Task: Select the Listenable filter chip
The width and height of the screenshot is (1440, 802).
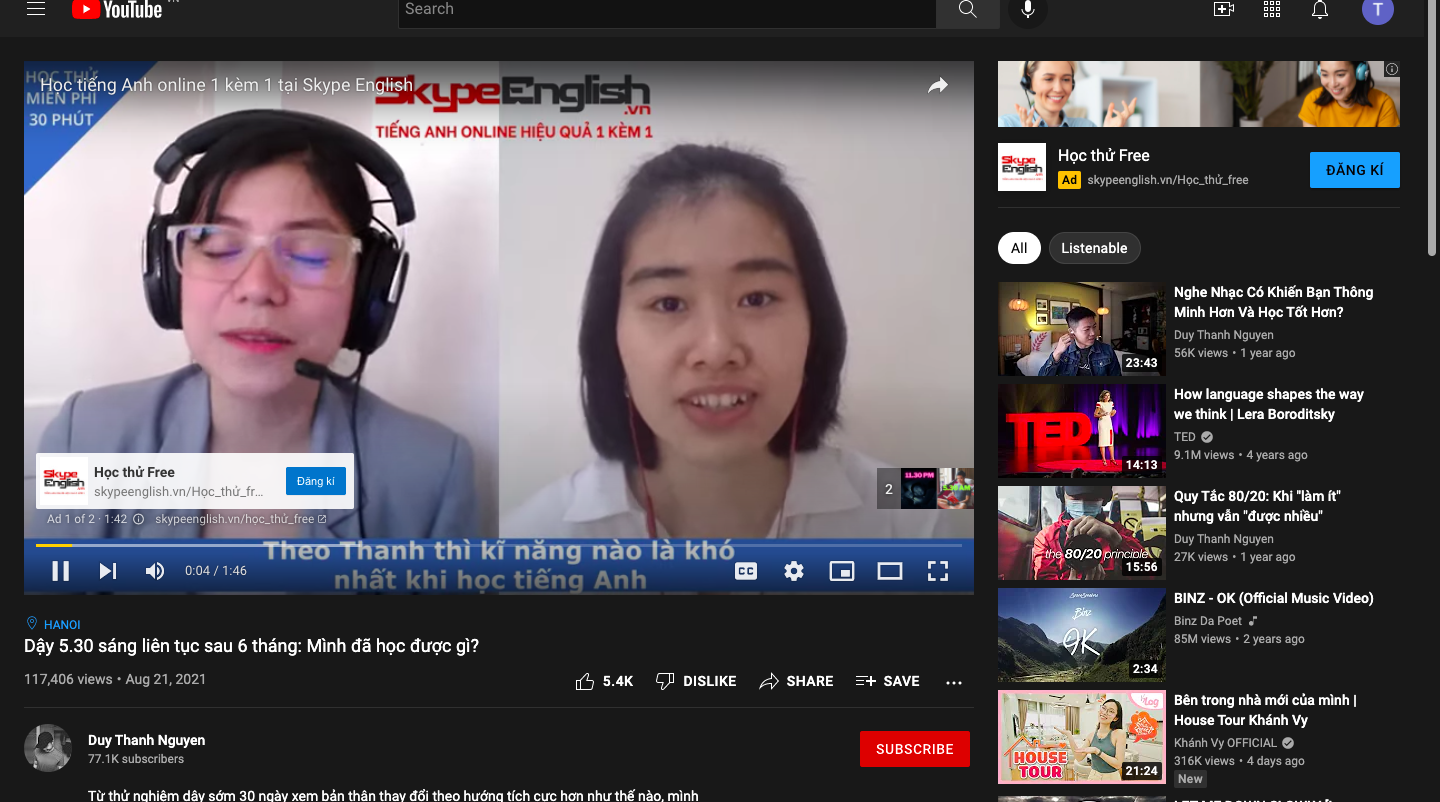Action: click(1094, 248)
